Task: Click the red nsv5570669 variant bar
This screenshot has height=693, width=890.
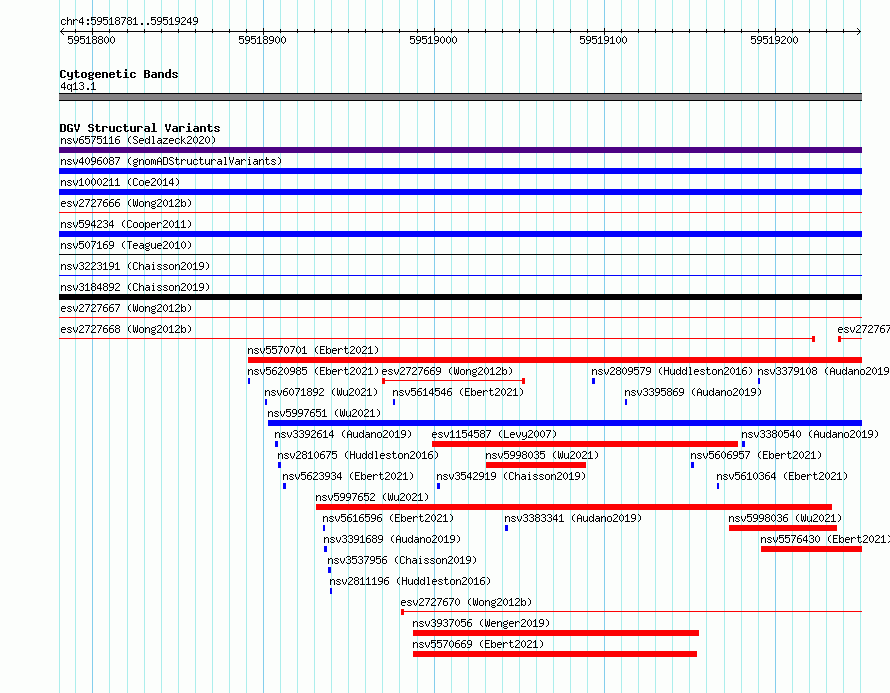Action: point(555,654)
